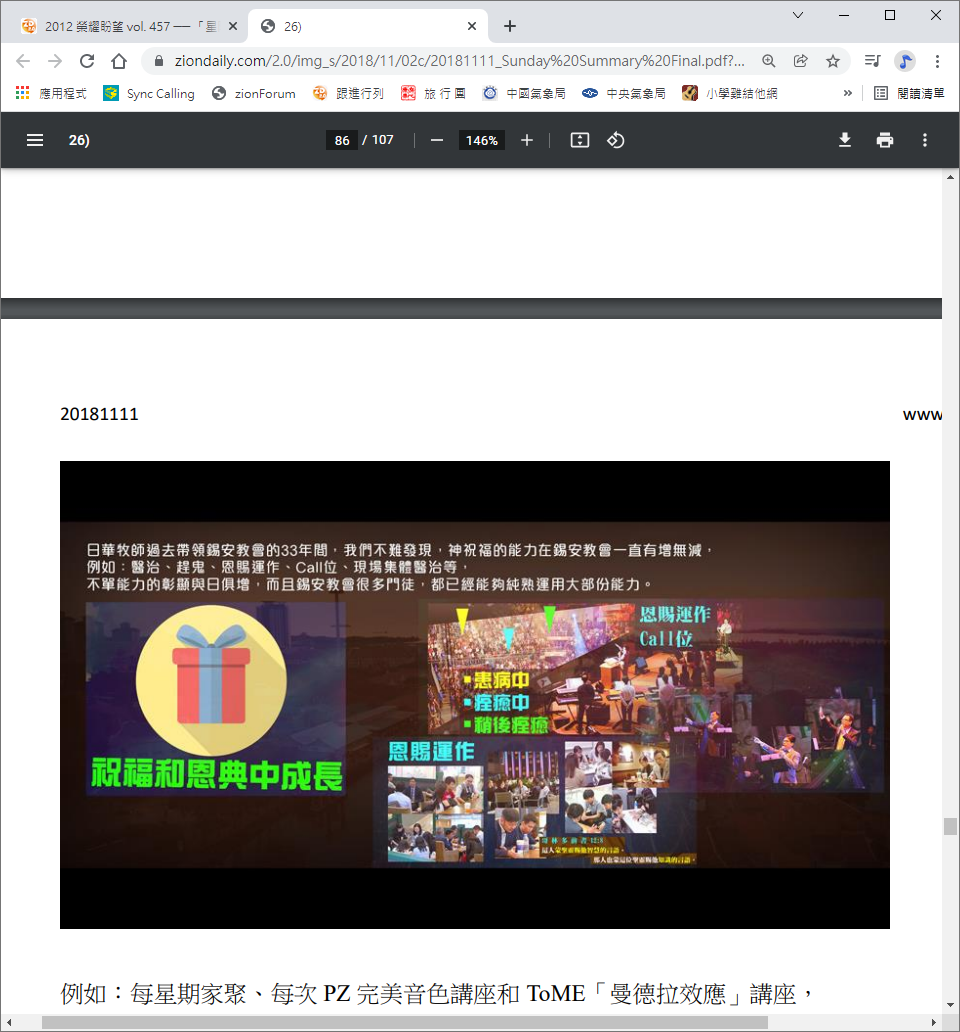Open the 旅行團 bookmark

[433, 93]
